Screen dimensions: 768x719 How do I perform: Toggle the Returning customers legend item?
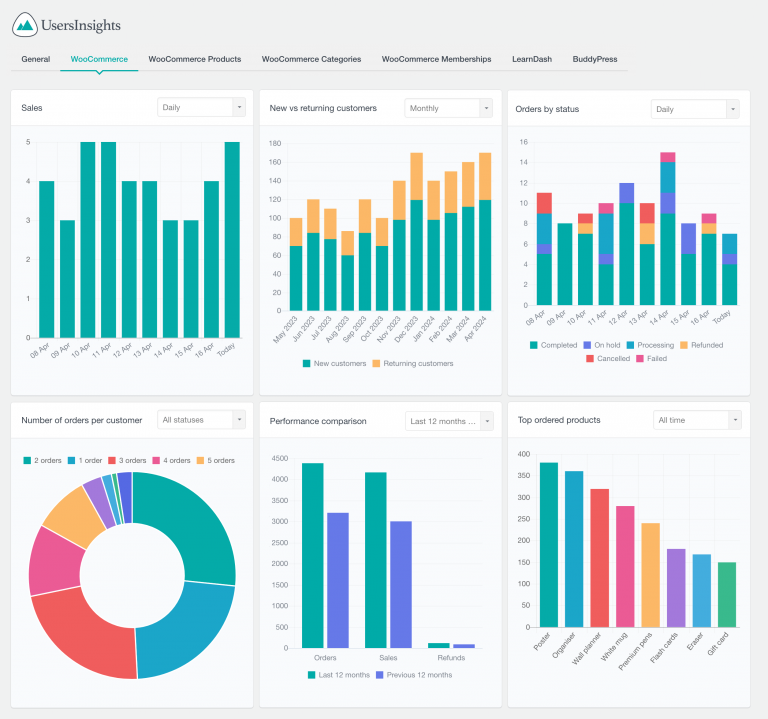coord(412,363)
